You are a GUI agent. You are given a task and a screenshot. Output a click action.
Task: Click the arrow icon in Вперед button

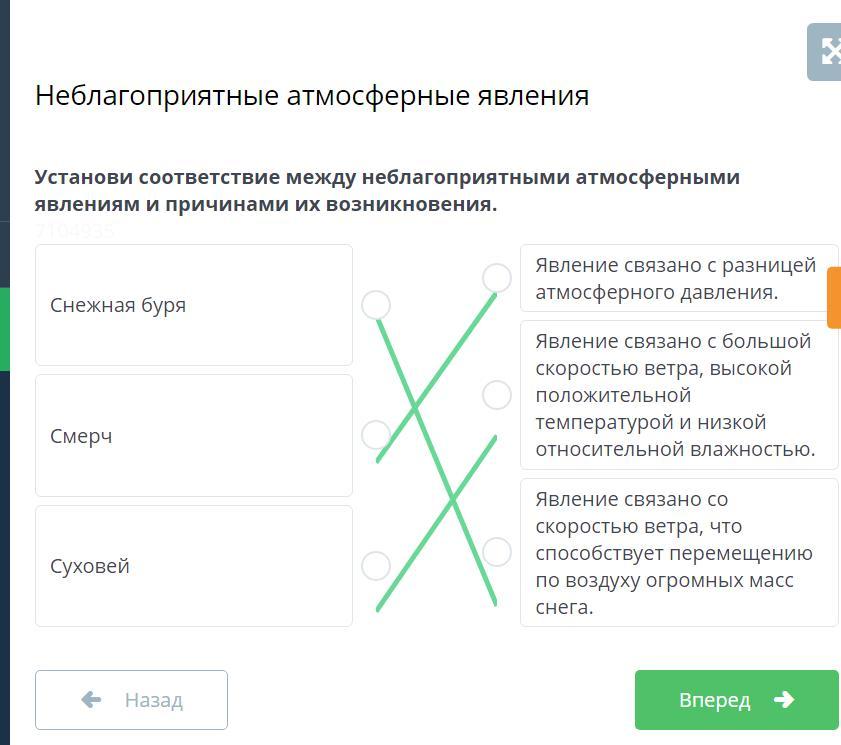pos(784,700)
